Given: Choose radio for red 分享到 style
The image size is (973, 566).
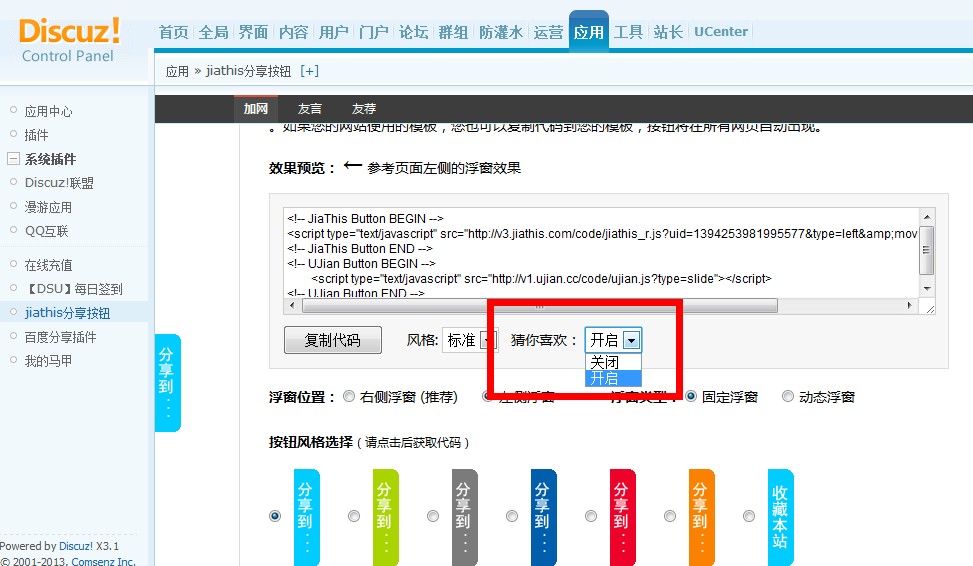Looking at the screenshot, I should (591, 516).
